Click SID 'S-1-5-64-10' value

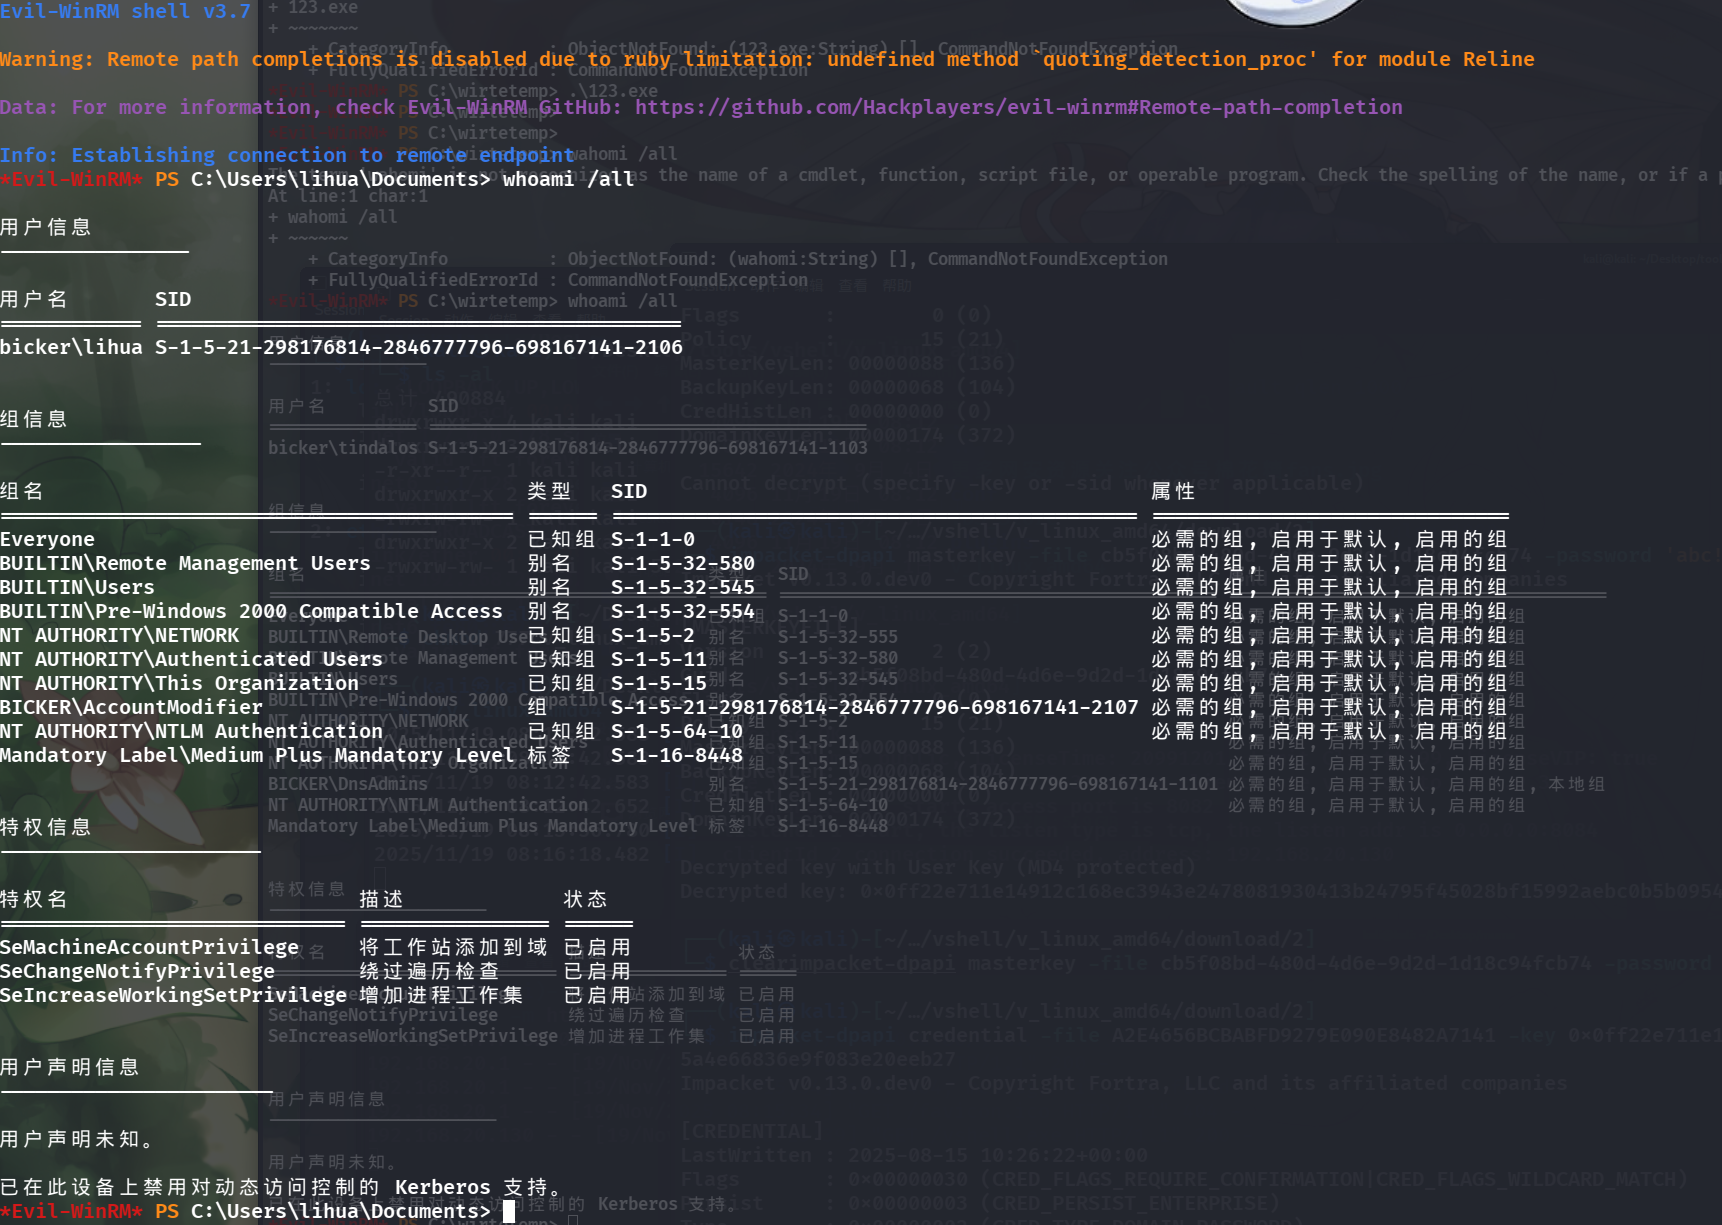pos(677,731)
